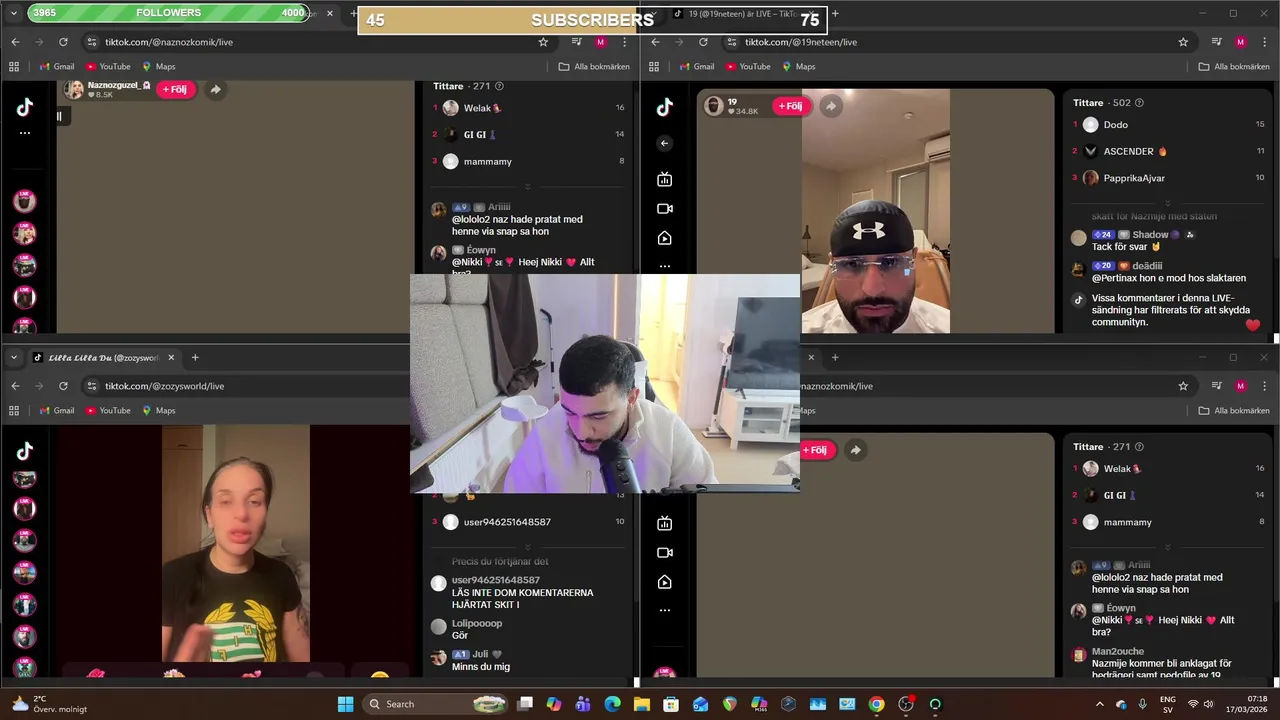
Task: Expand viewer list under PapprikaAjvar
Action: 1168,203
